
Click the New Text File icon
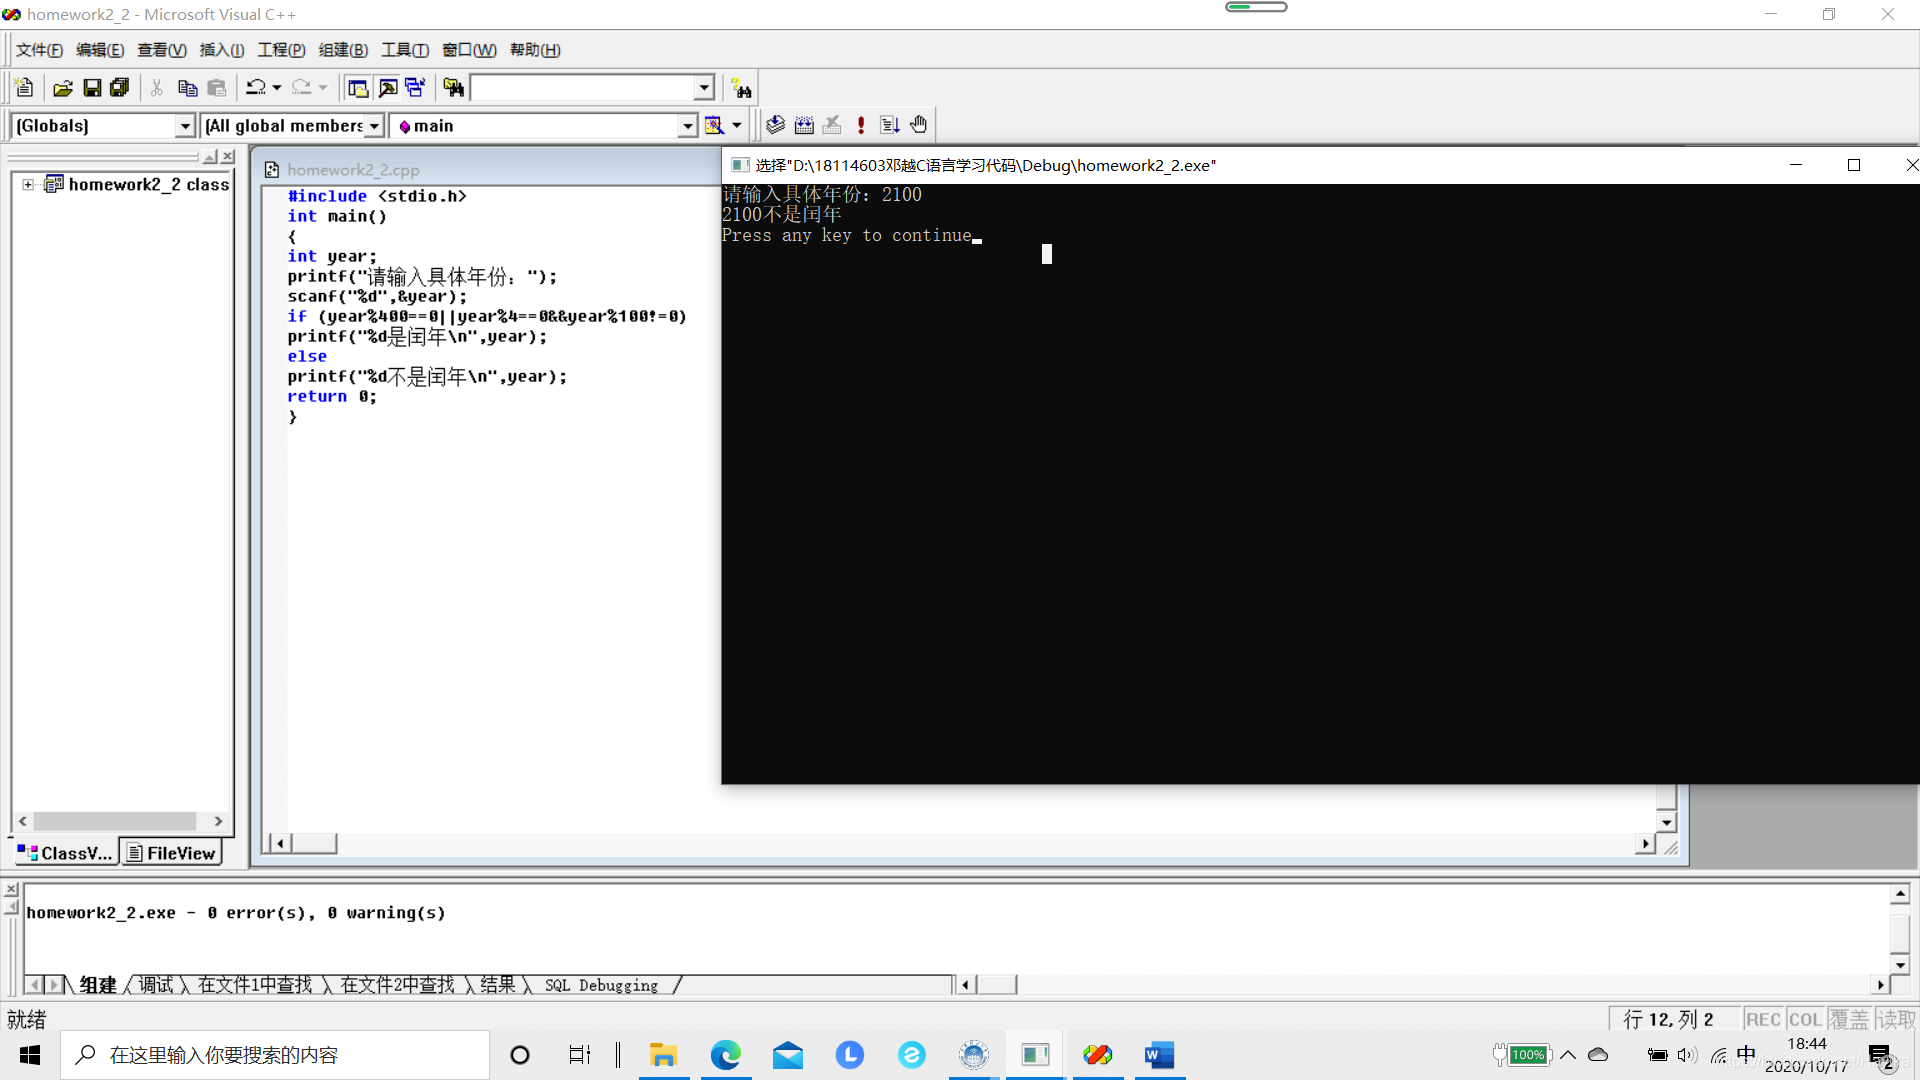[25, 88]
